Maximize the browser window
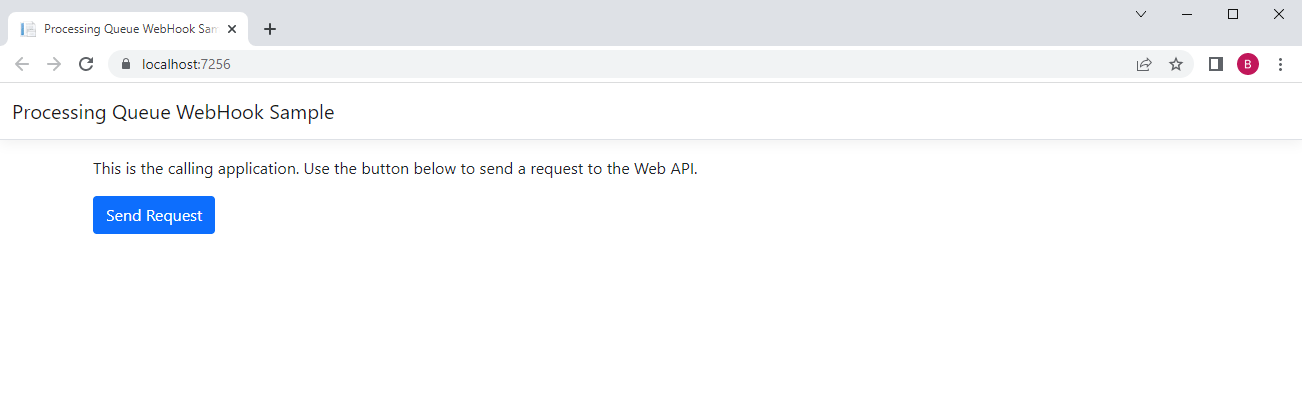Viewport: 1302px width, 420px height. (1233, 14)
